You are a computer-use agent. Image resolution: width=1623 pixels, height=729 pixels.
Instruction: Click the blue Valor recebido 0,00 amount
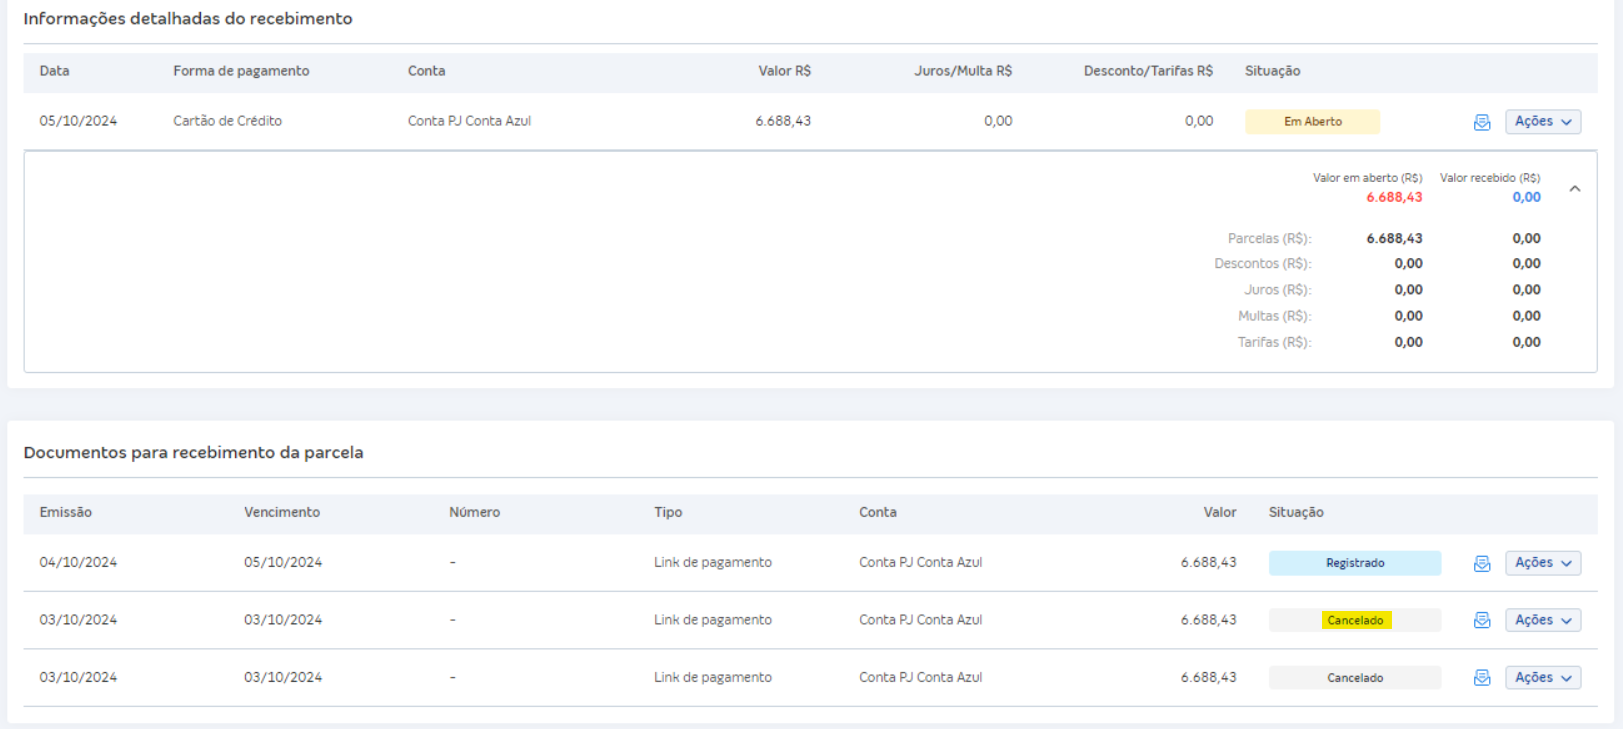[x=1525, y=198]
